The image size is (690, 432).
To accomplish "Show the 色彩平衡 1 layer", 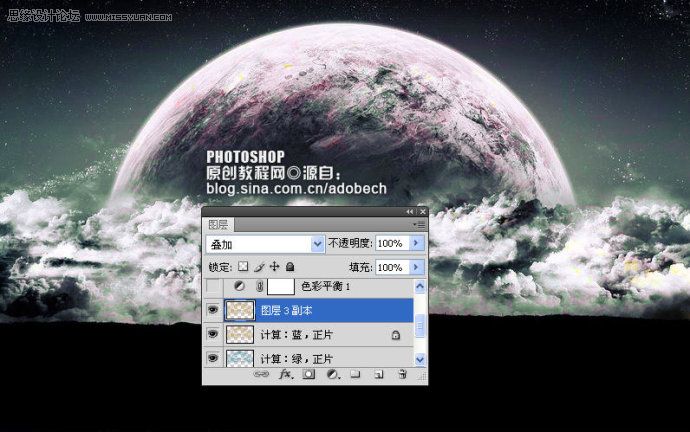I will click(x=213, y=286).
